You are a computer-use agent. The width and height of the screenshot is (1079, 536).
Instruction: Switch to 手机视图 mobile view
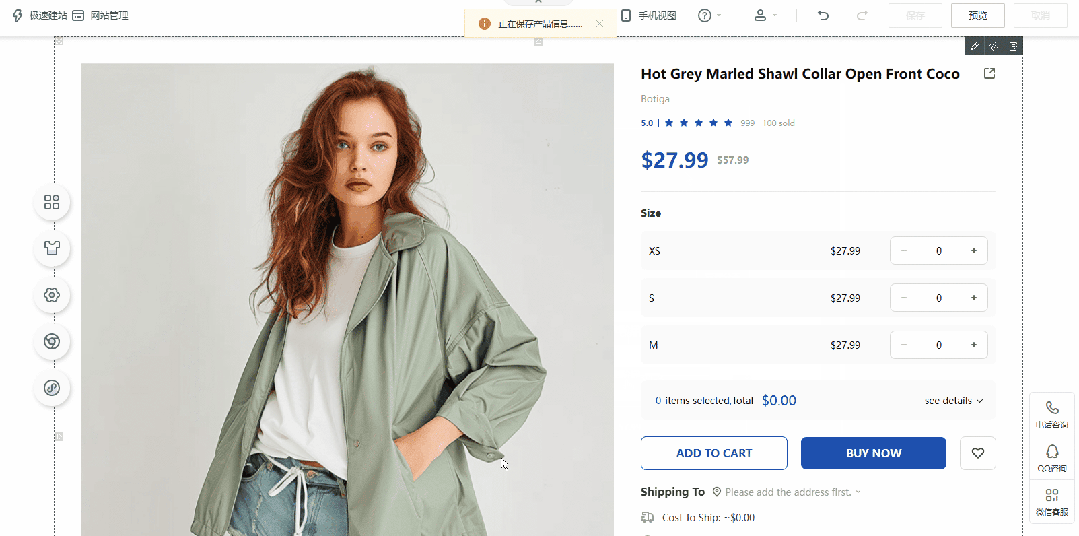(x=648, y=16)
